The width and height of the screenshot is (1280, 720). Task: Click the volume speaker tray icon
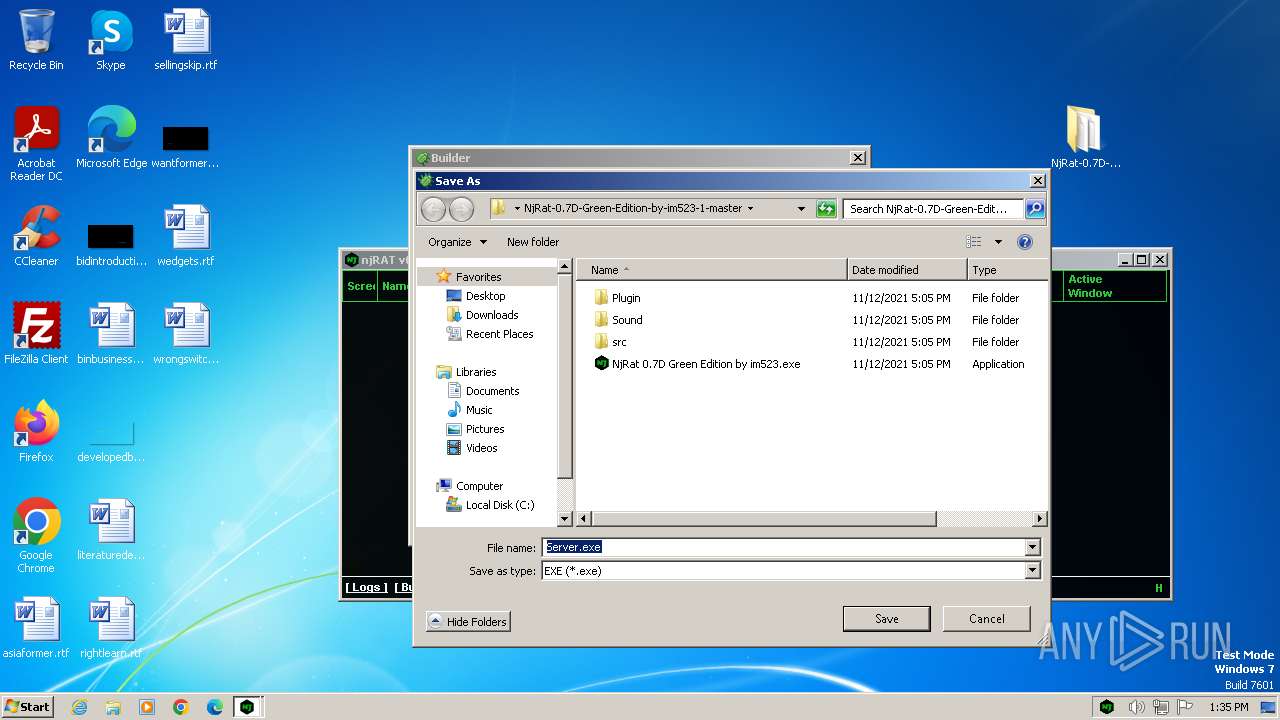tap(1137, 707)
